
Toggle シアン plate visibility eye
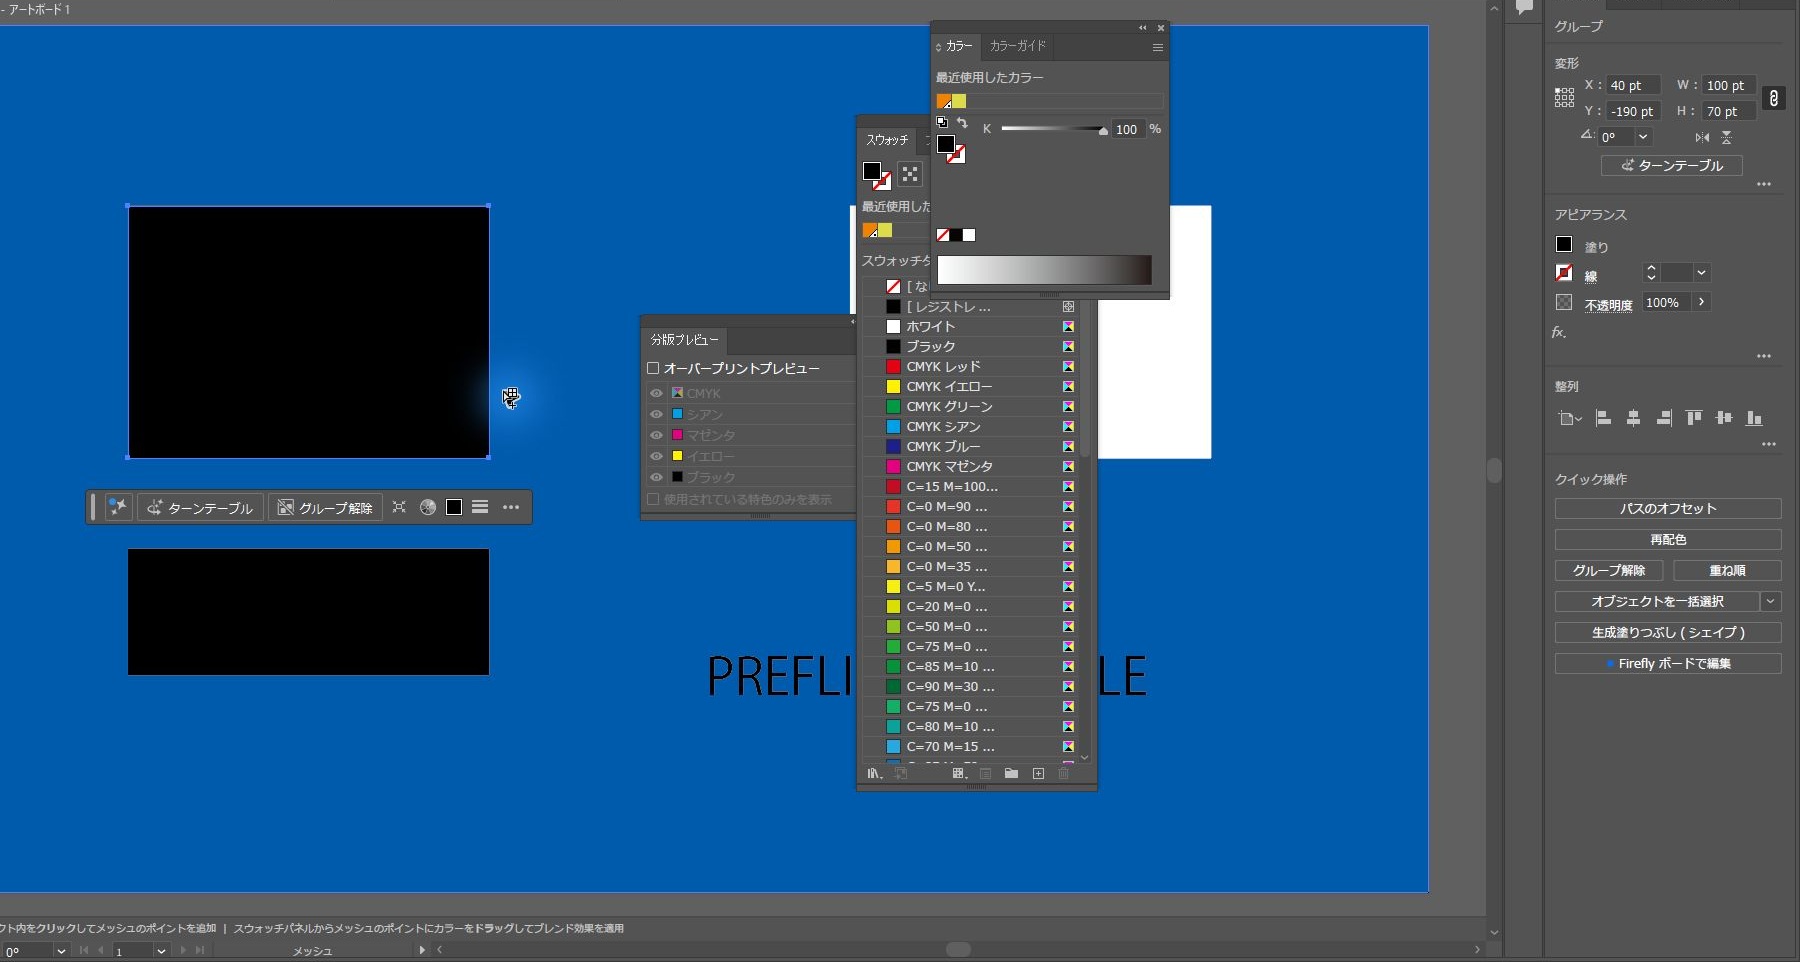click(656, 414)
